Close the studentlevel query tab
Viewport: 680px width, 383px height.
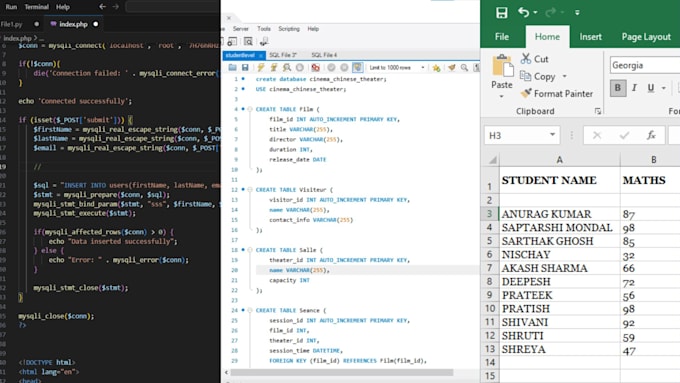coord(261,56)
